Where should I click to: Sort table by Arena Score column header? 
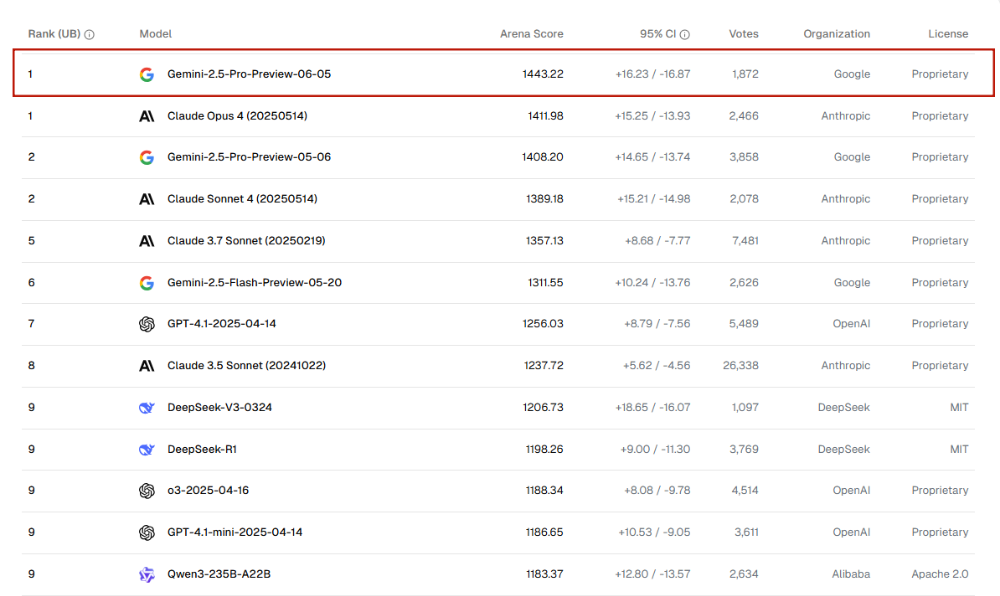coord(531,34)
